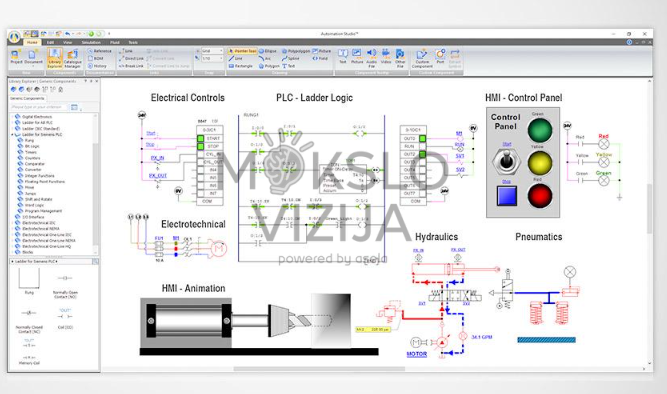Select the Arc drawing tool
Viewport: 667px width, 394px height.
point(265,58)
